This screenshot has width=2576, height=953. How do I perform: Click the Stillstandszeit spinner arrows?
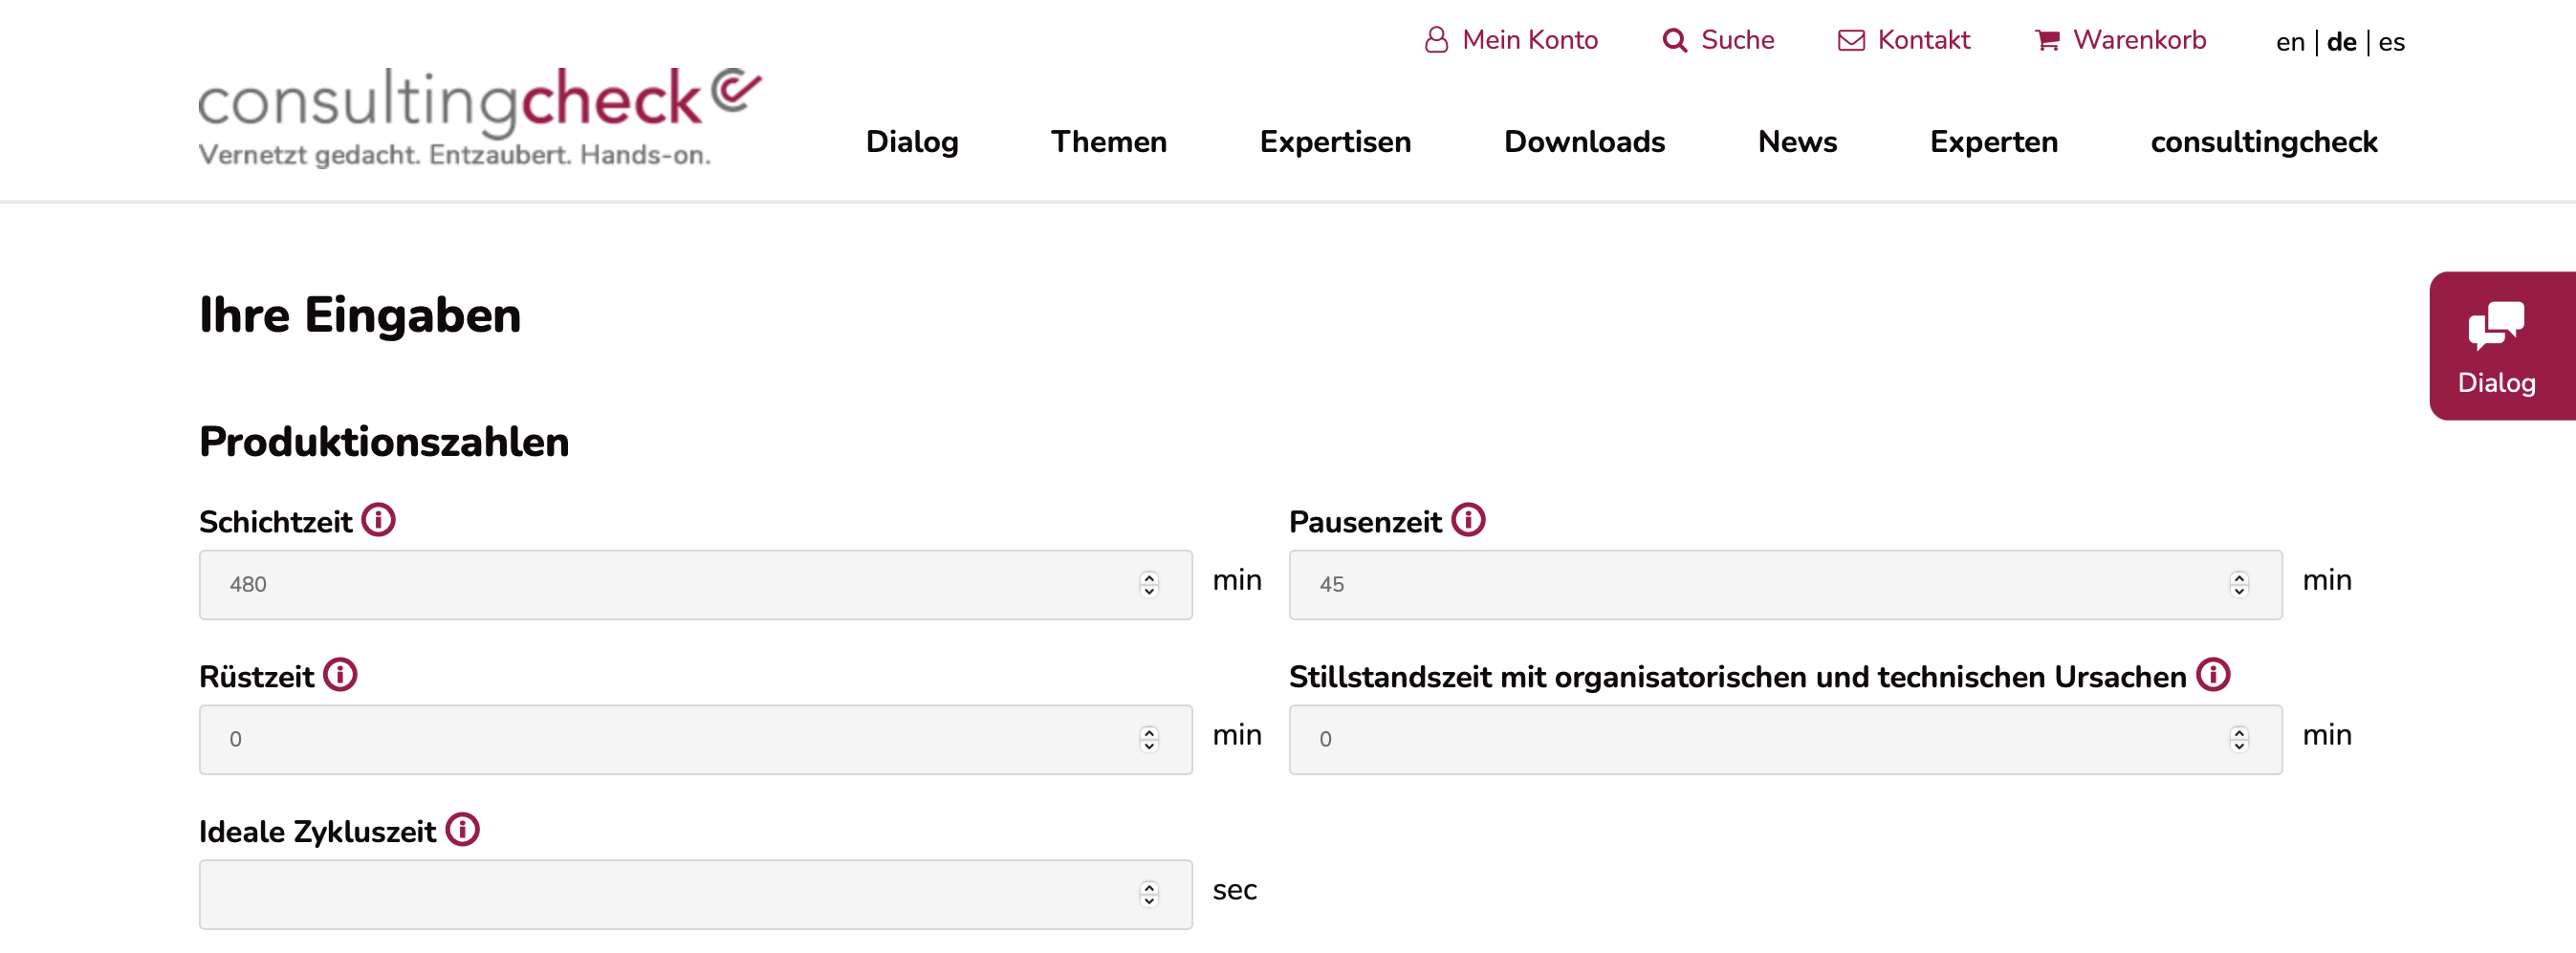point(2239,740)
